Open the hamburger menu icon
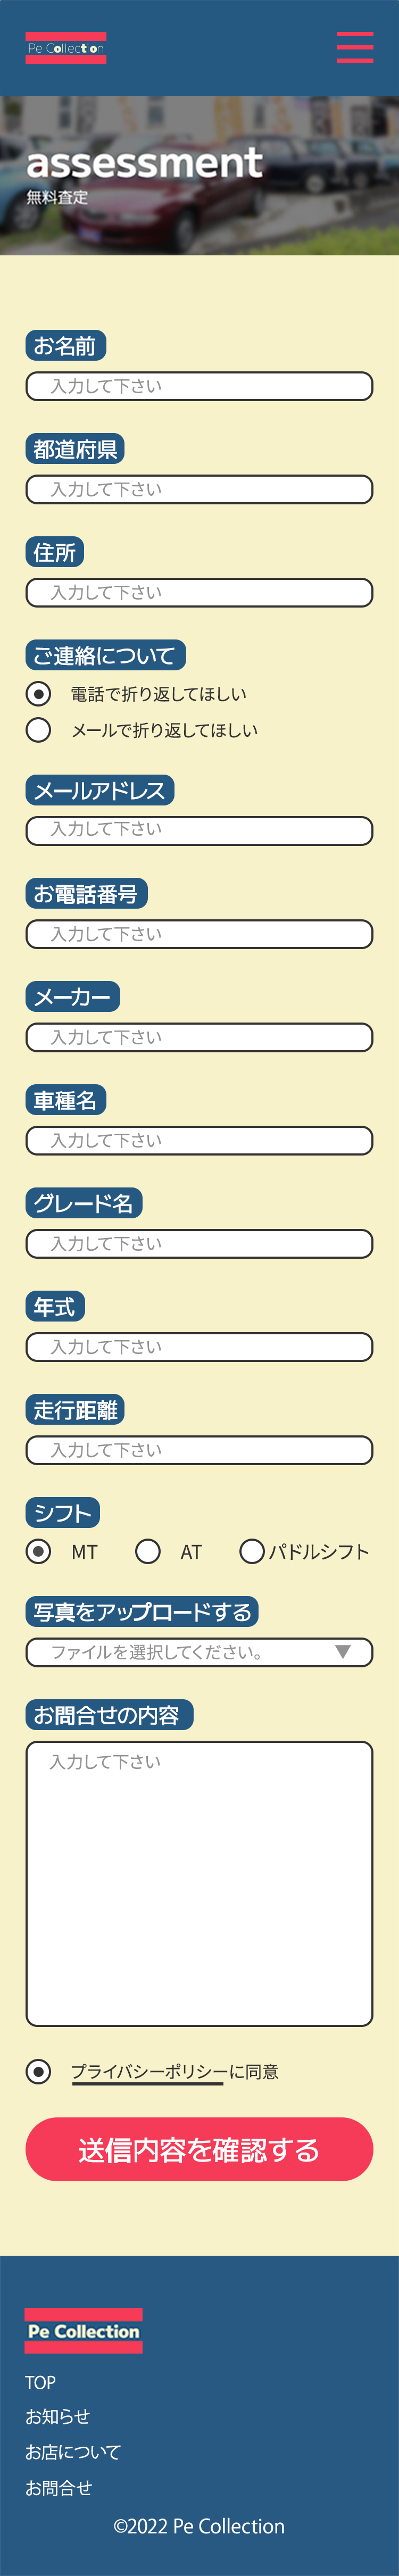 pos(354,47)
